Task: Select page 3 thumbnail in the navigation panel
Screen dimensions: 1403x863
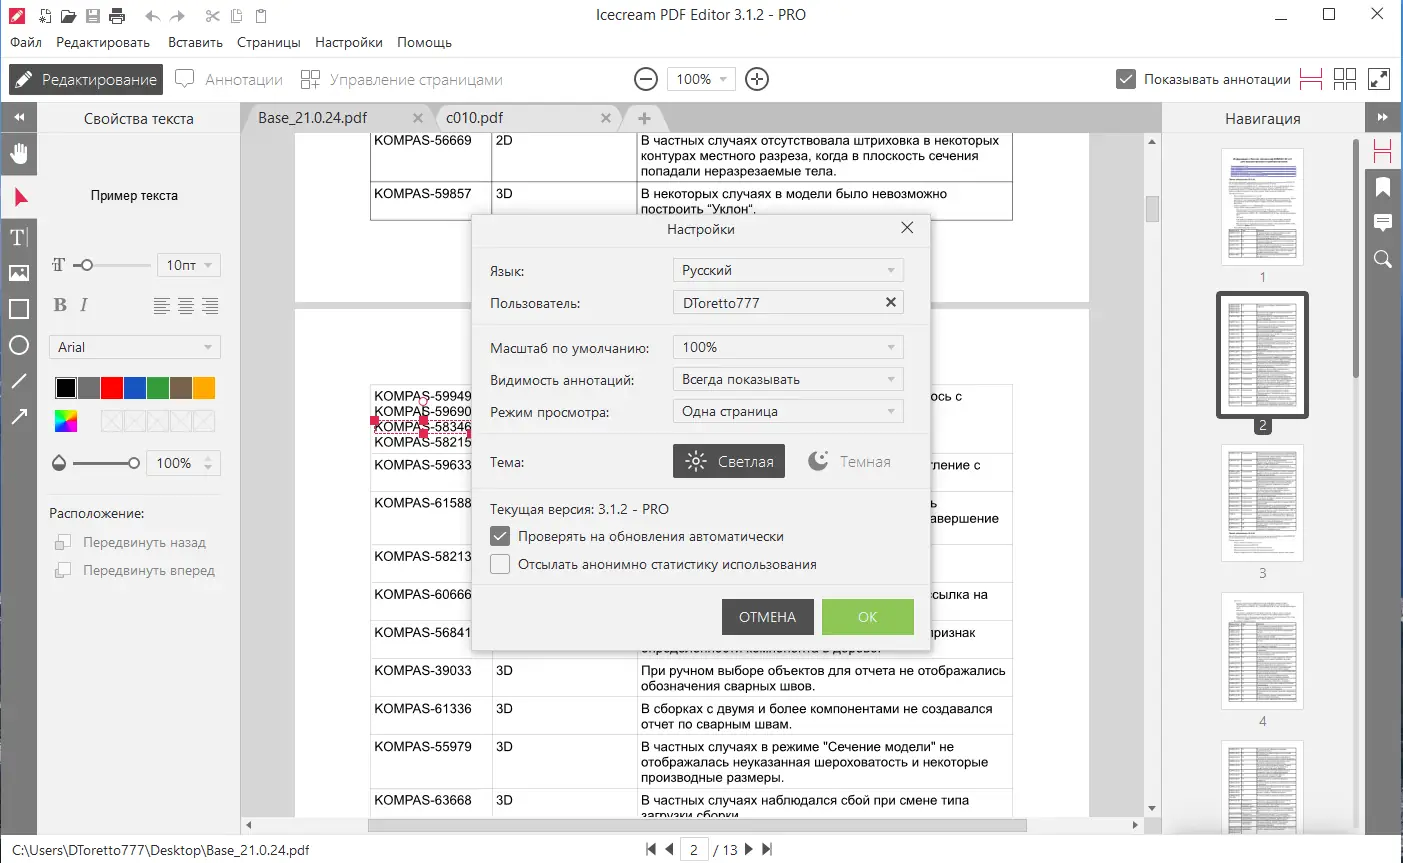Action: 1262,503
